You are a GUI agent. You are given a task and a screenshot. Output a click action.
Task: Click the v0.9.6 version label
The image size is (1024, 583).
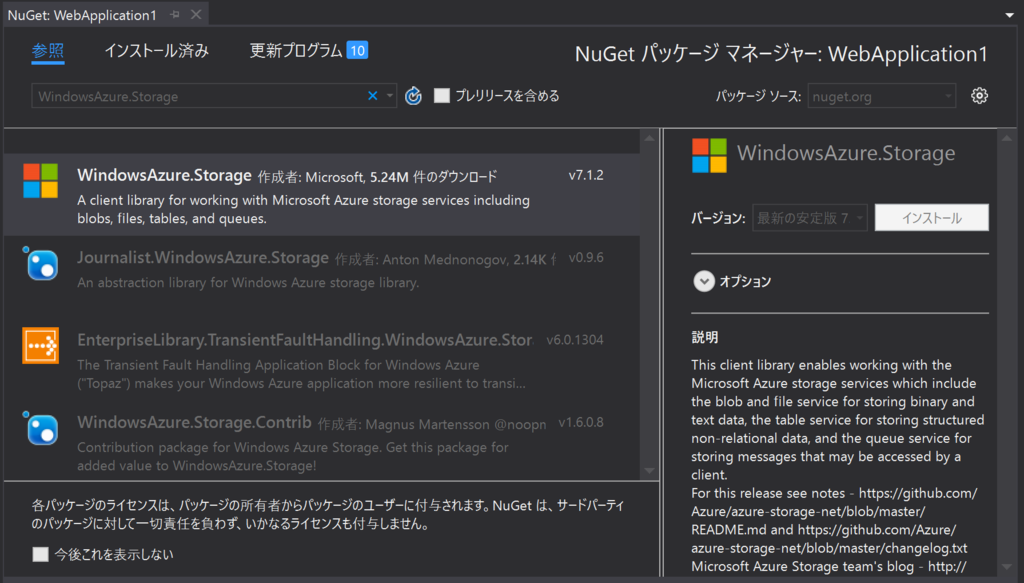(x=586, y=257)
